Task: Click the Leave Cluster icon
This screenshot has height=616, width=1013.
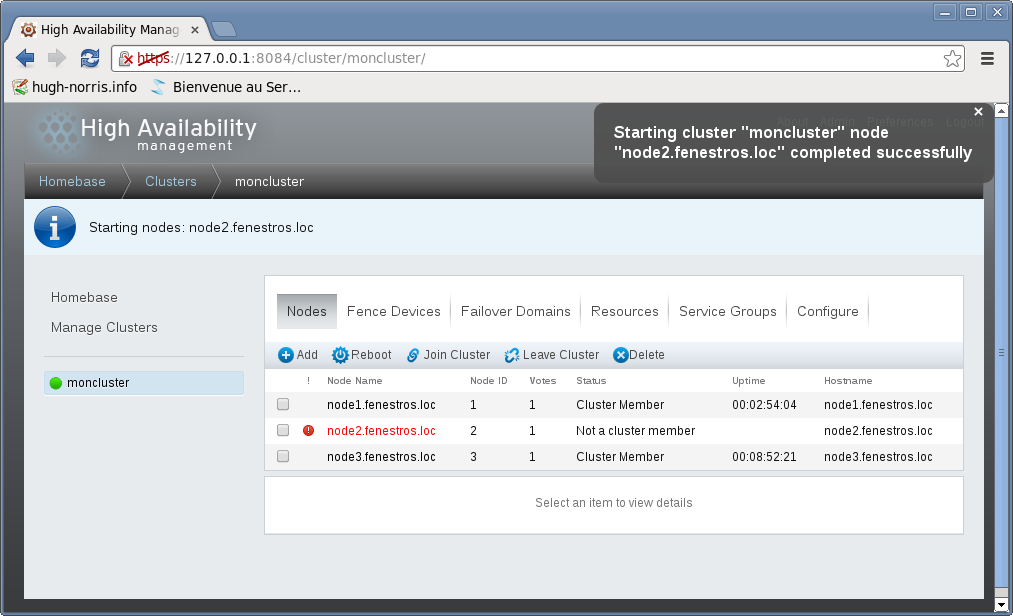Action: coord(512,355)
